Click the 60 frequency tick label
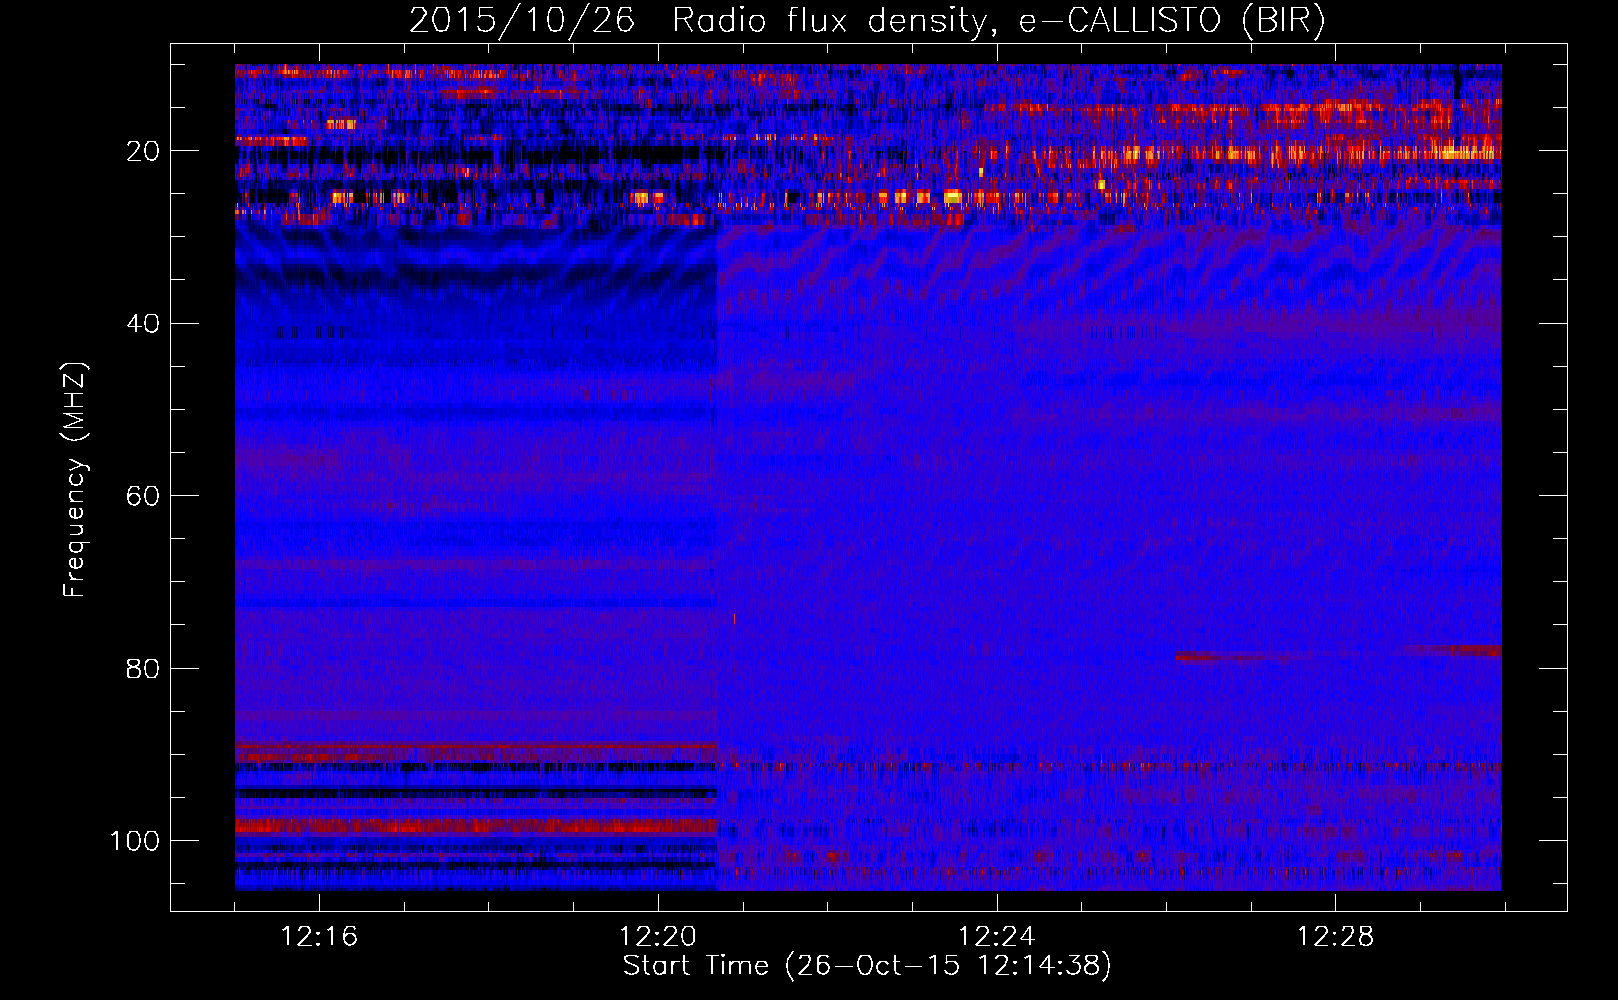The width and height of the screenshot is (1618, 1000). pos(144,496)
